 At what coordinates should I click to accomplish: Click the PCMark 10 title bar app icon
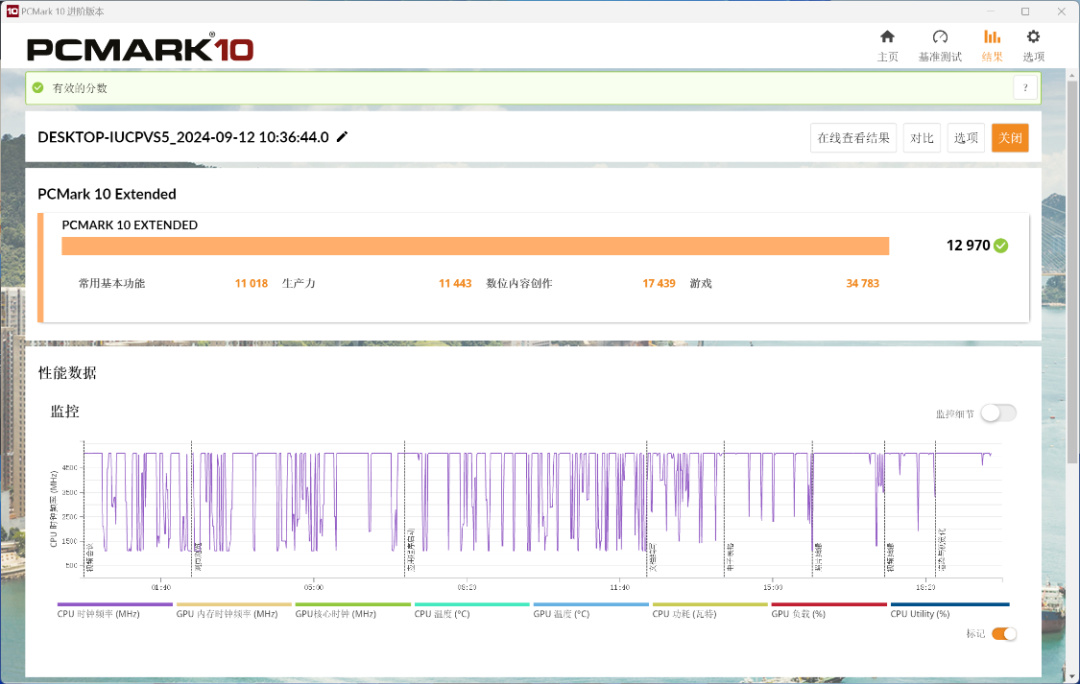point(12,11)
